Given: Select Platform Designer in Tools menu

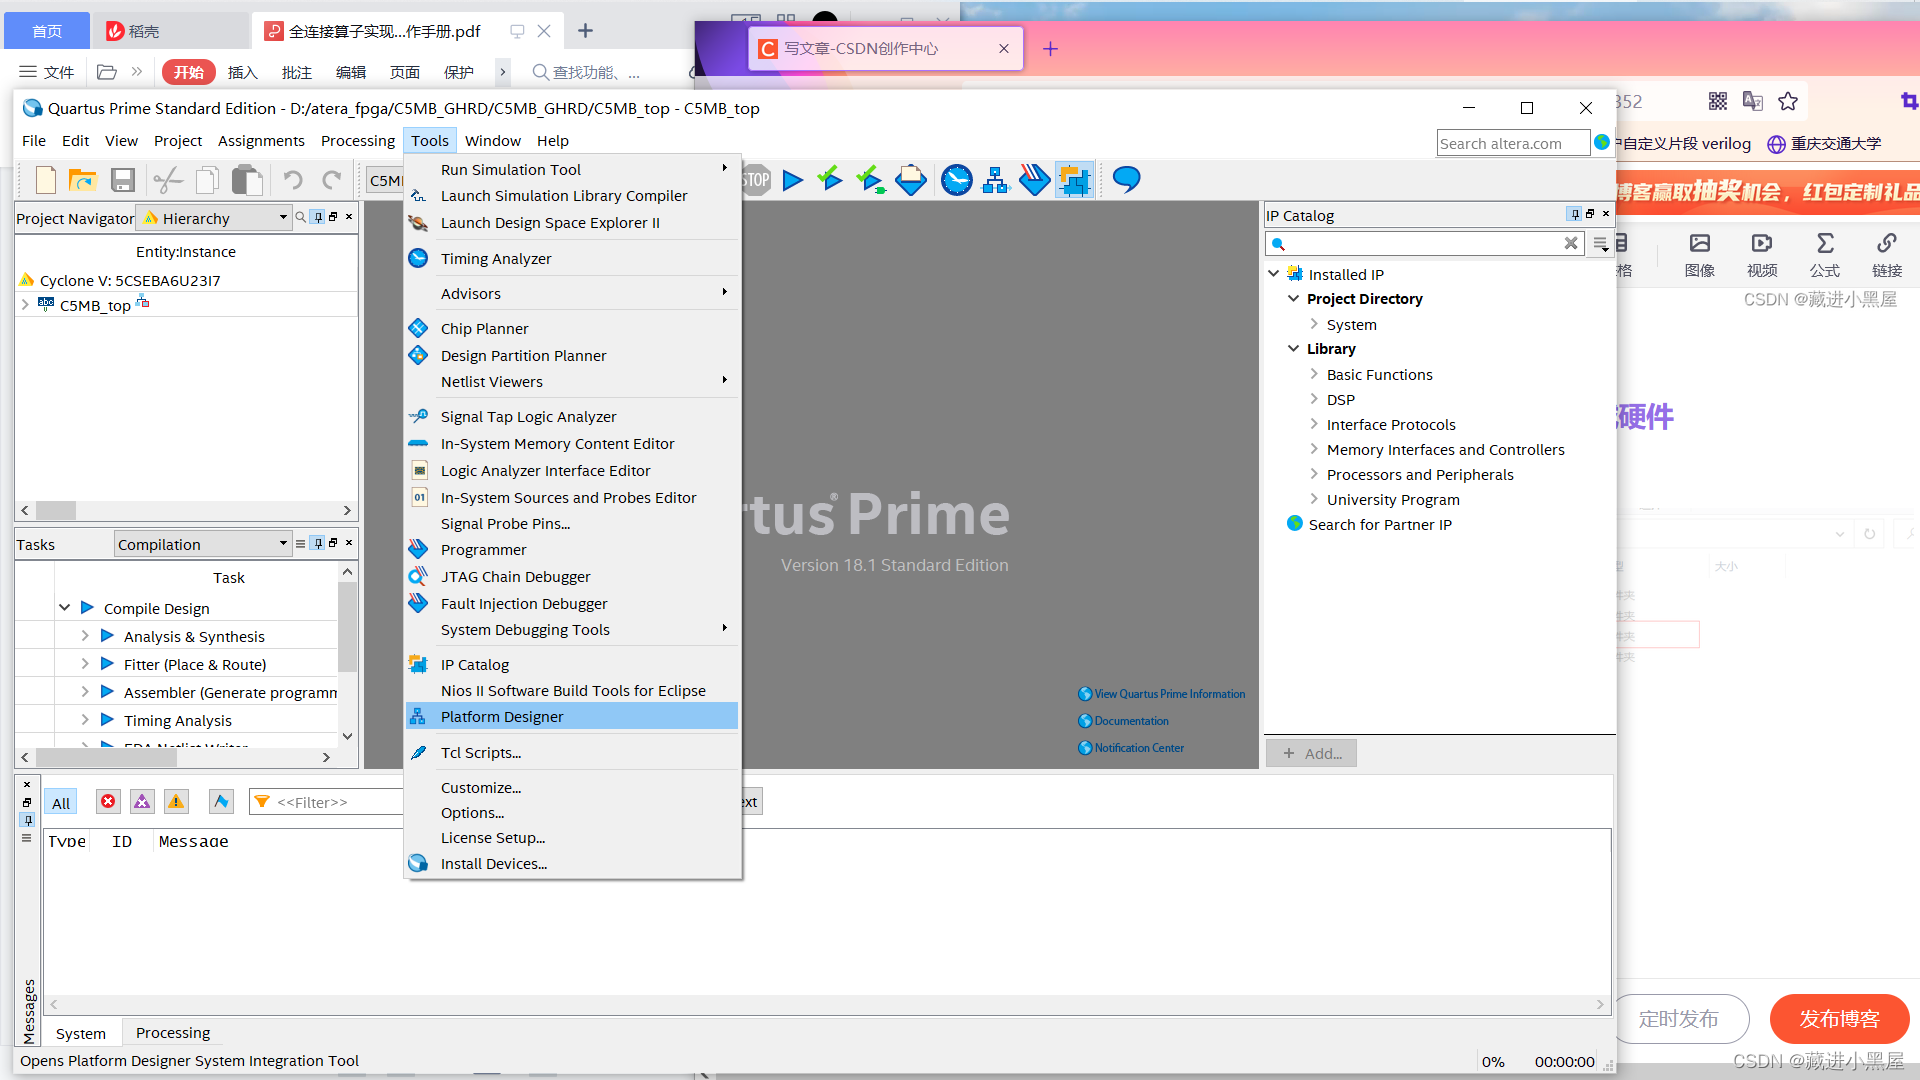Looking at the screenshot, I should tap(572, 716).
